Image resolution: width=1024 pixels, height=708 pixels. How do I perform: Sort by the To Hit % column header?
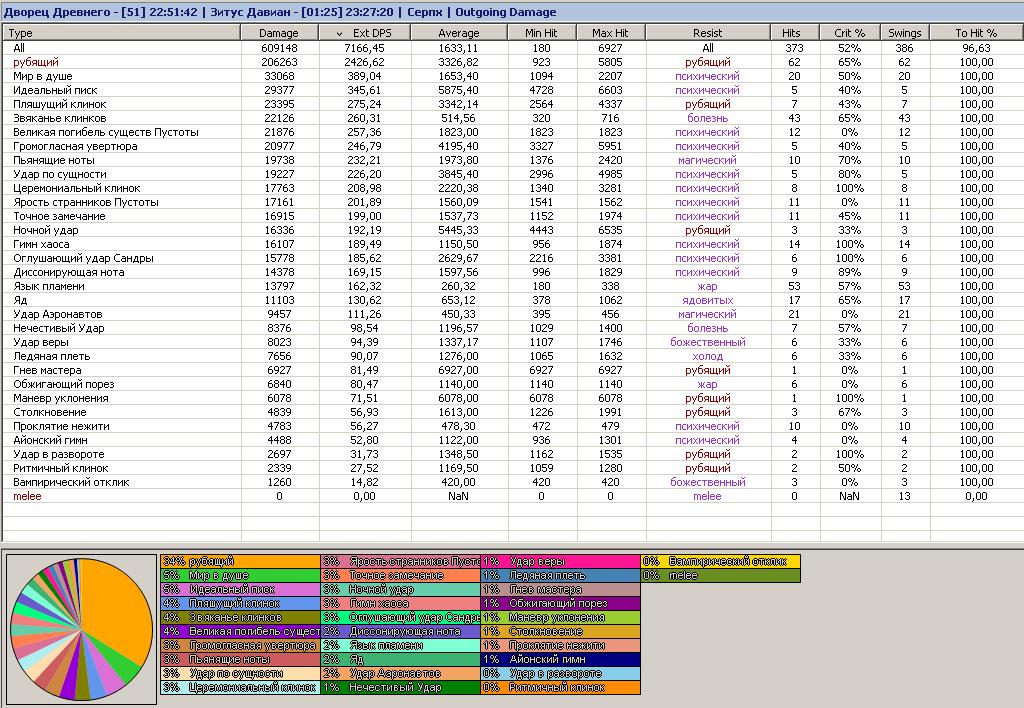pyautogui.click(x=976, y=33)
